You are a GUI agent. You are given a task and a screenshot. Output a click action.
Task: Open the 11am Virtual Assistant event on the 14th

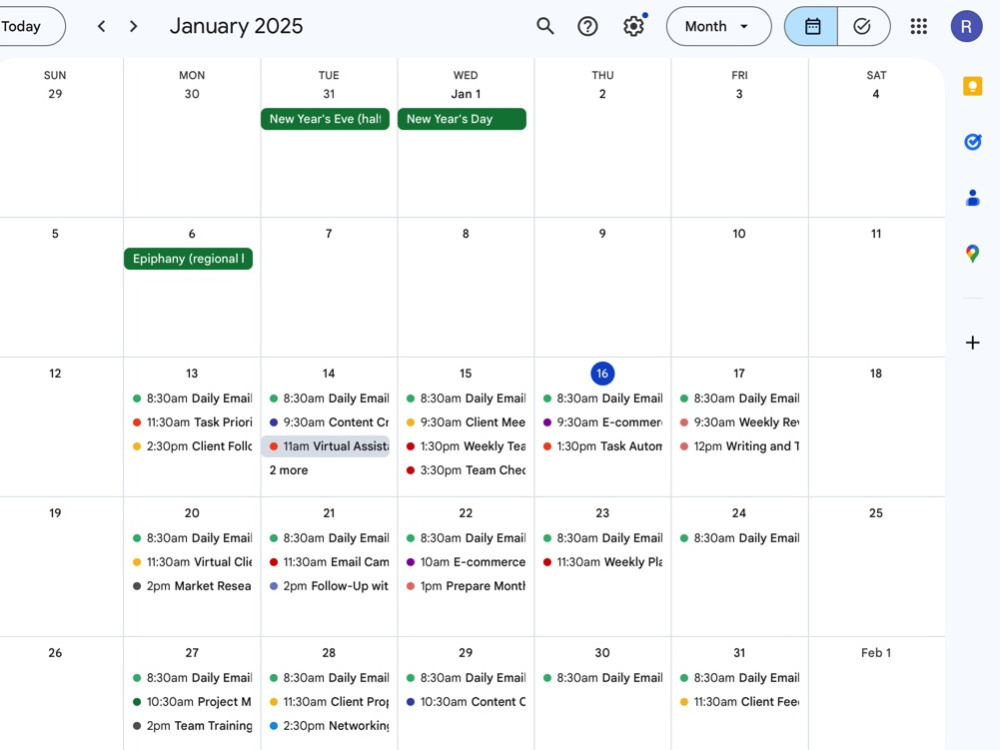(x=325, y=446)
